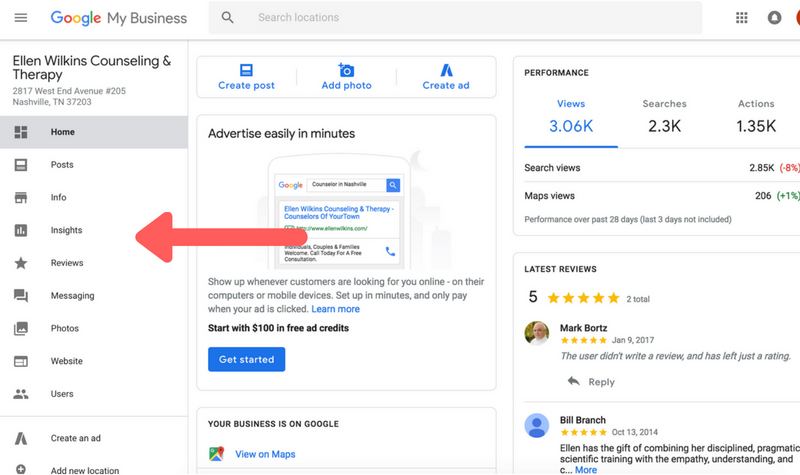800x475 pixels.
Task: Click the Photos sidebar icon
Action: (x=21, y=329)
